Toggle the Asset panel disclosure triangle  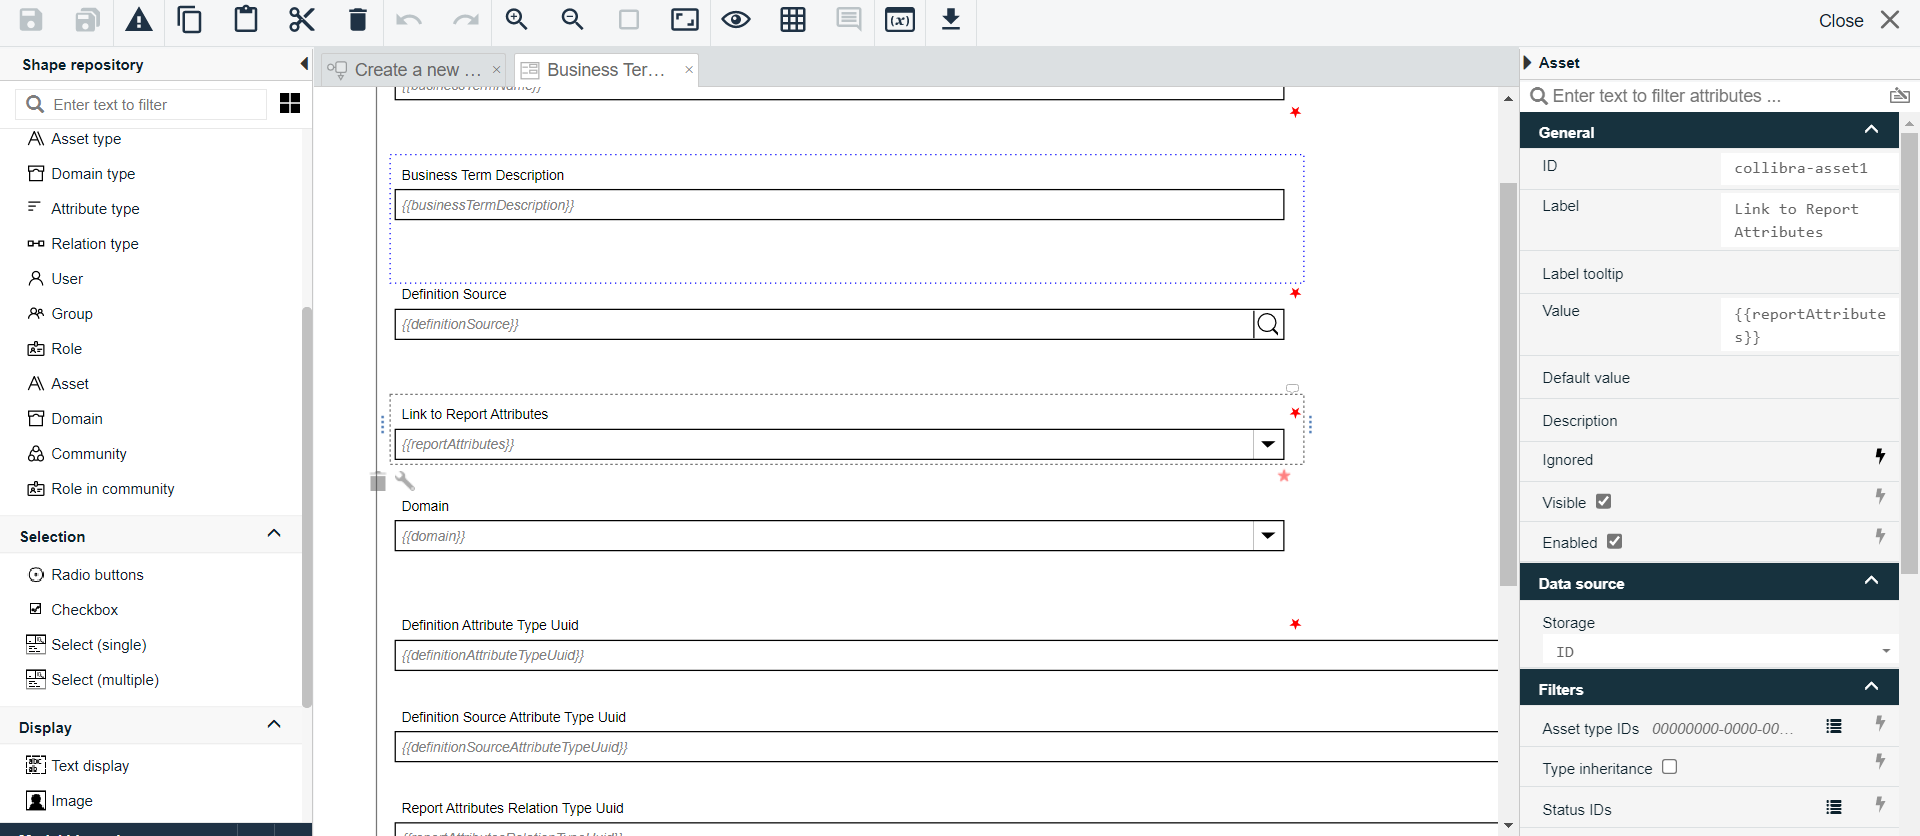(x=1528, y=62)
